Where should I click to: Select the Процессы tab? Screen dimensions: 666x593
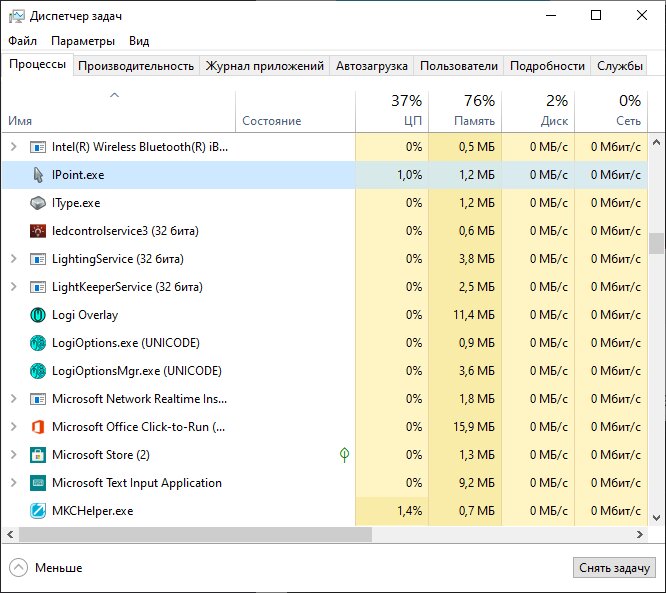click(37, 65)
